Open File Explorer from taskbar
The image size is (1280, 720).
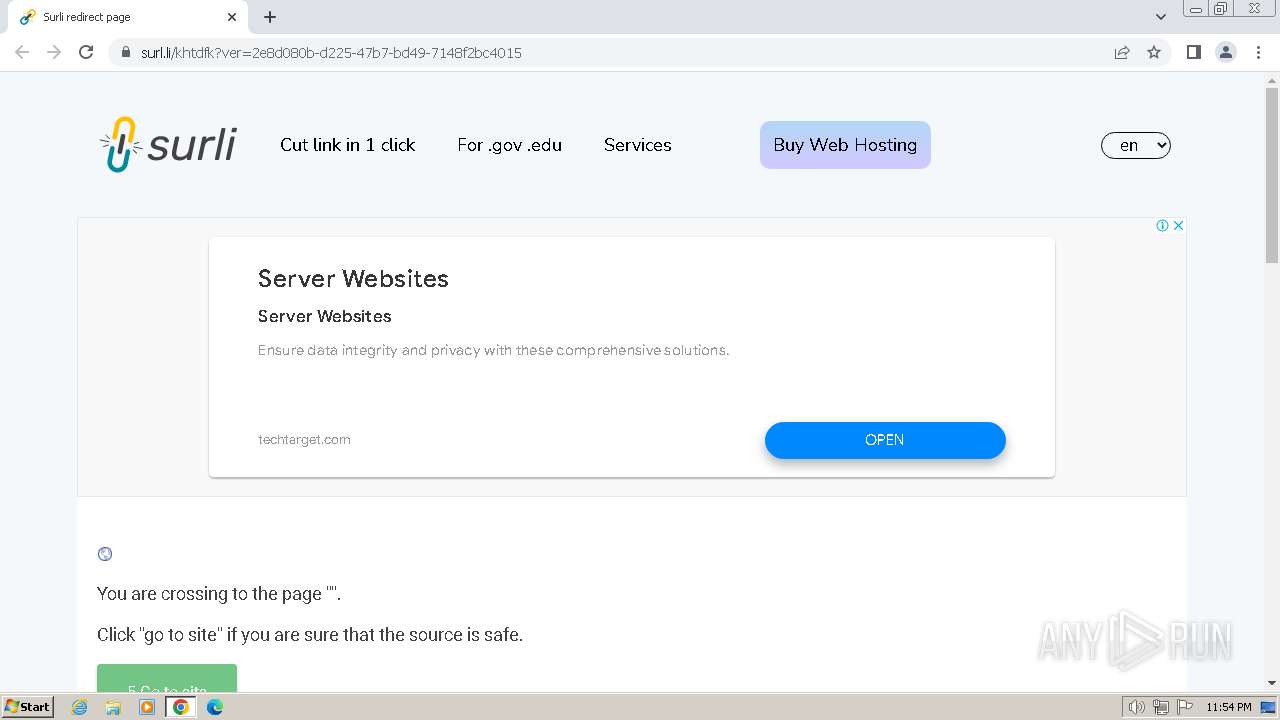pos(113,707)
